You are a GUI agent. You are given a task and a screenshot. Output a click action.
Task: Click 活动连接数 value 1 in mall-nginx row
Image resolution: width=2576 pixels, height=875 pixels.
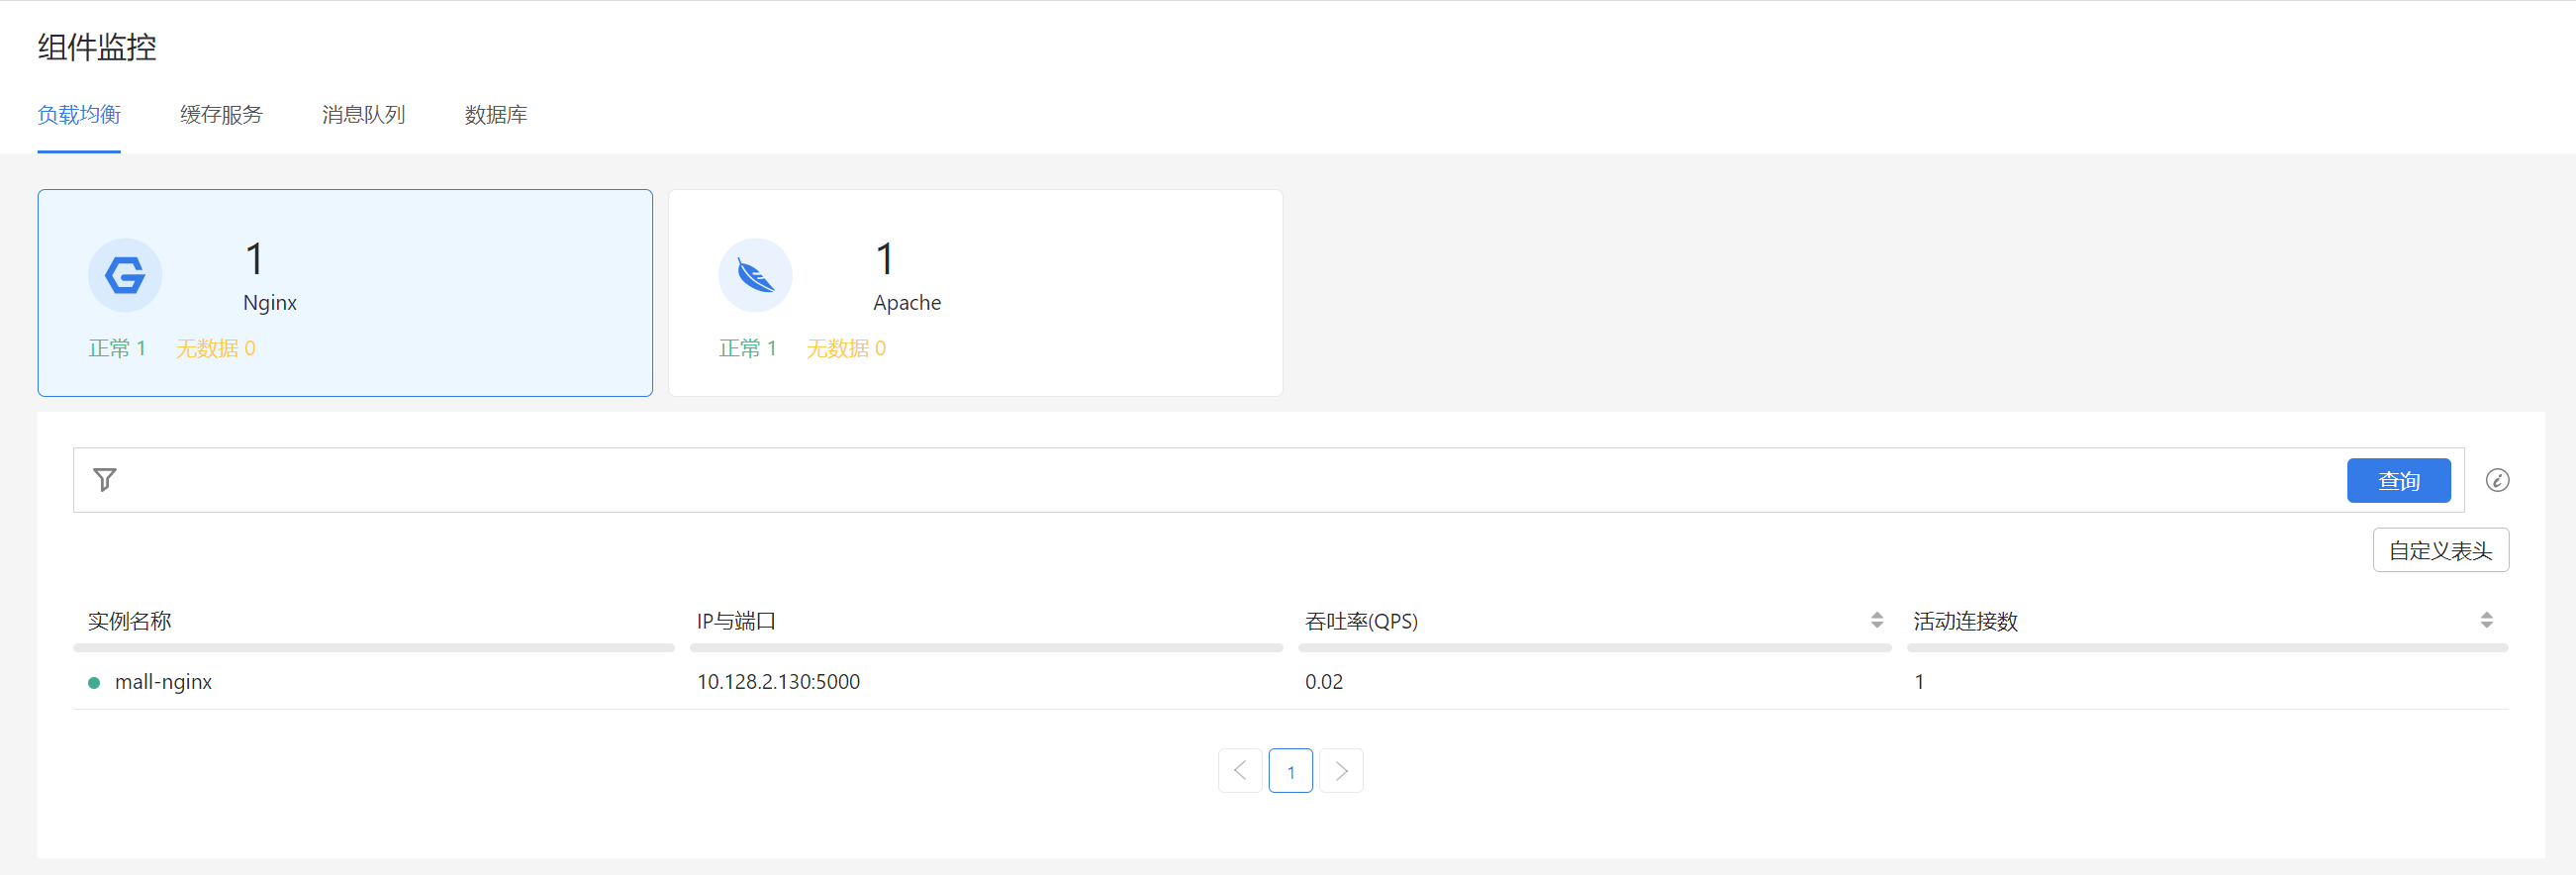pos(1919,682)
